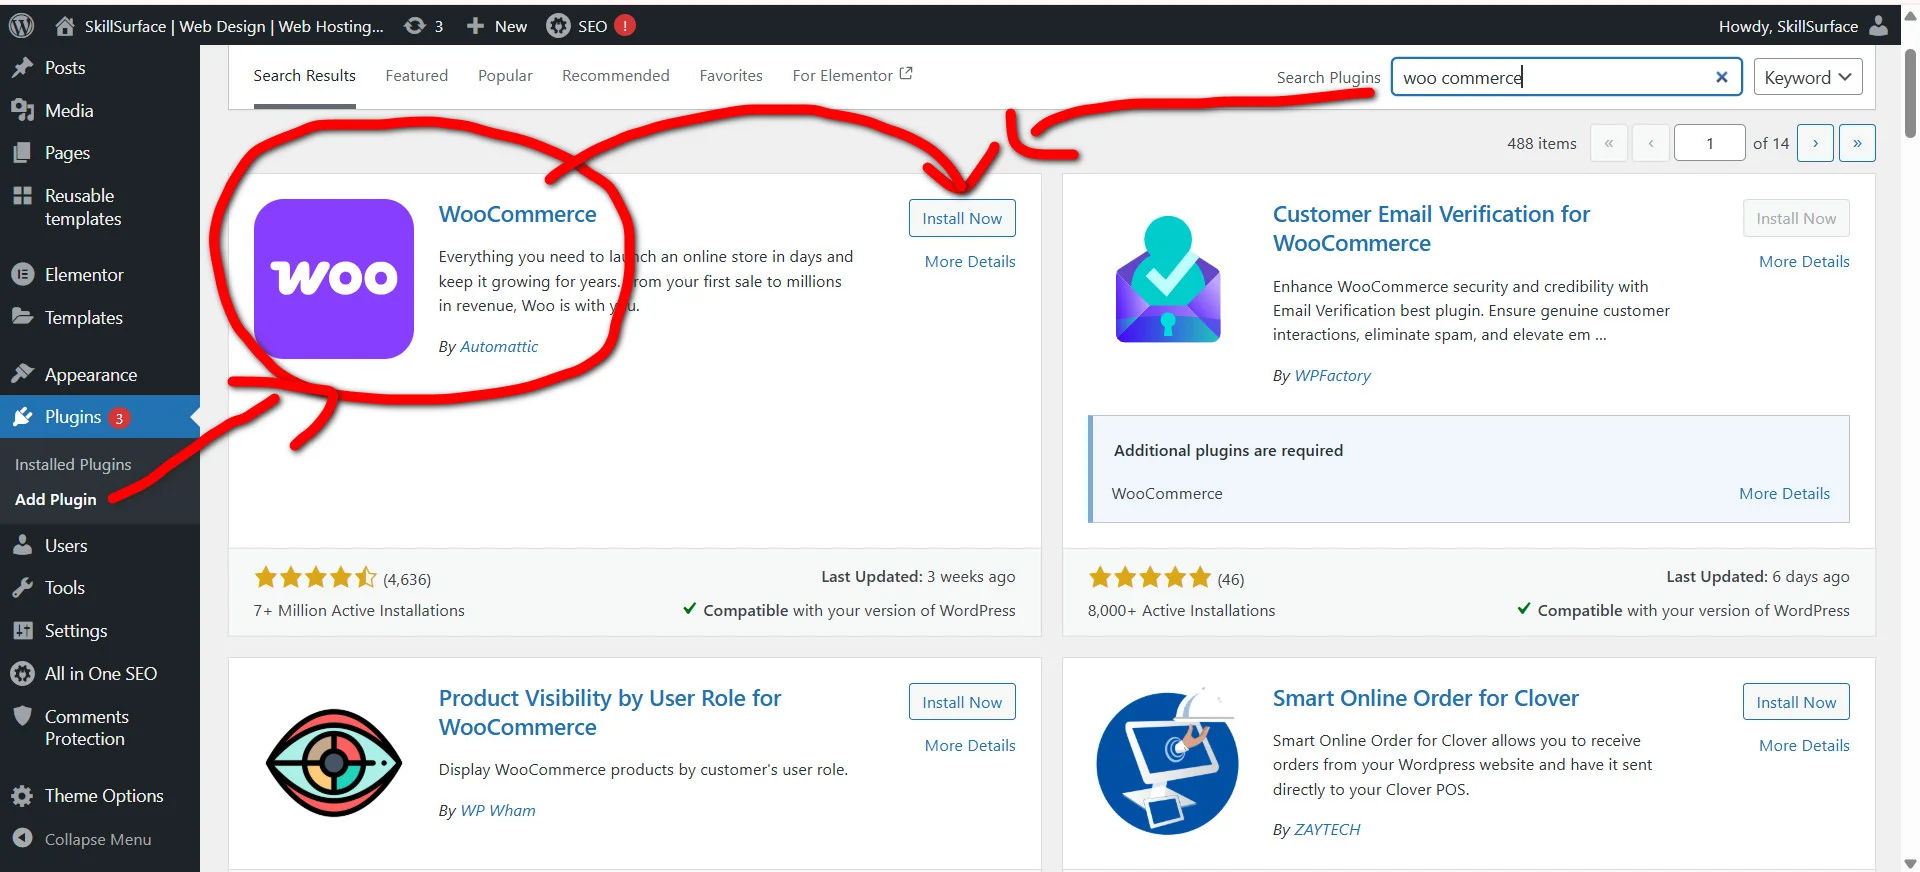Open the SkillSurface site name link
1920x872 pixels.
[x=234, y=26]
